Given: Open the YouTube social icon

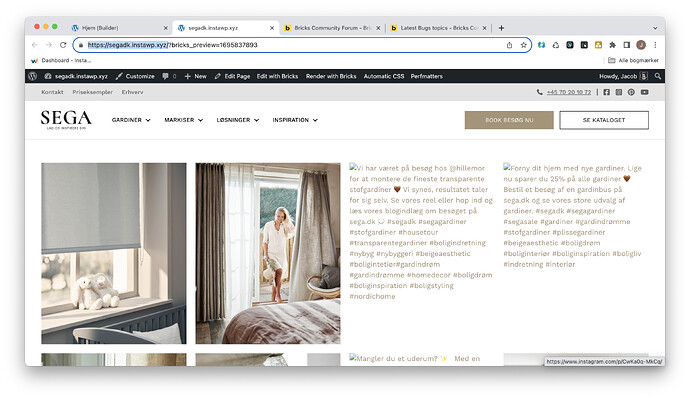Looking at the screenshot, I should 644,92.
